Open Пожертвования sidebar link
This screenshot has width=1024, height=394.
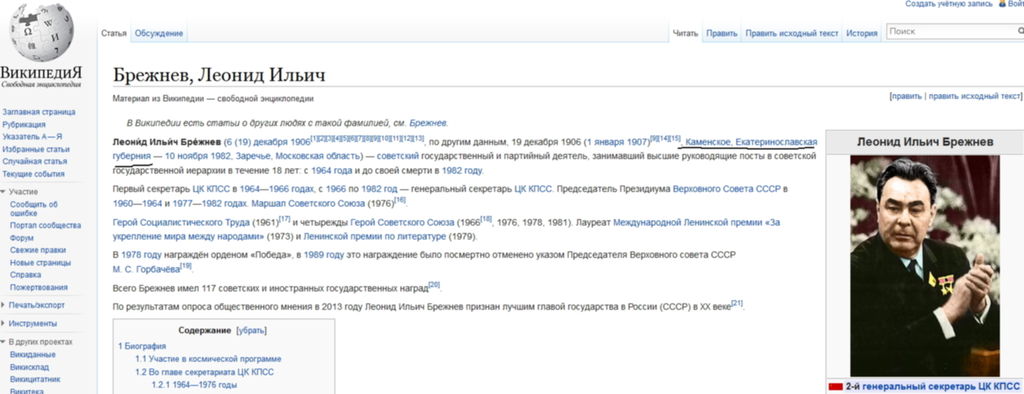point(39,287)
